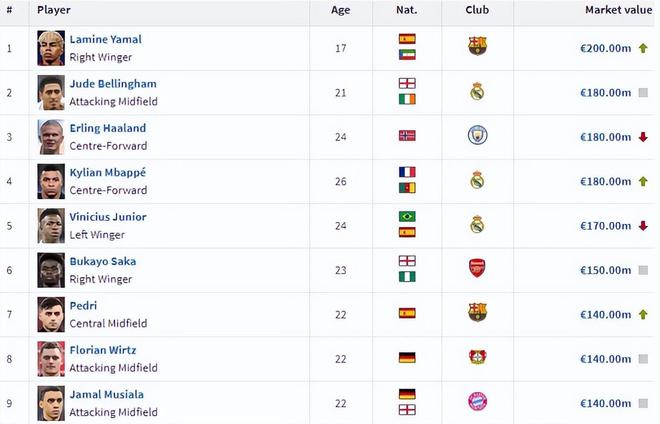
Task: Follow the Florian Wirtz player link
Action: [x=102, y=350]
